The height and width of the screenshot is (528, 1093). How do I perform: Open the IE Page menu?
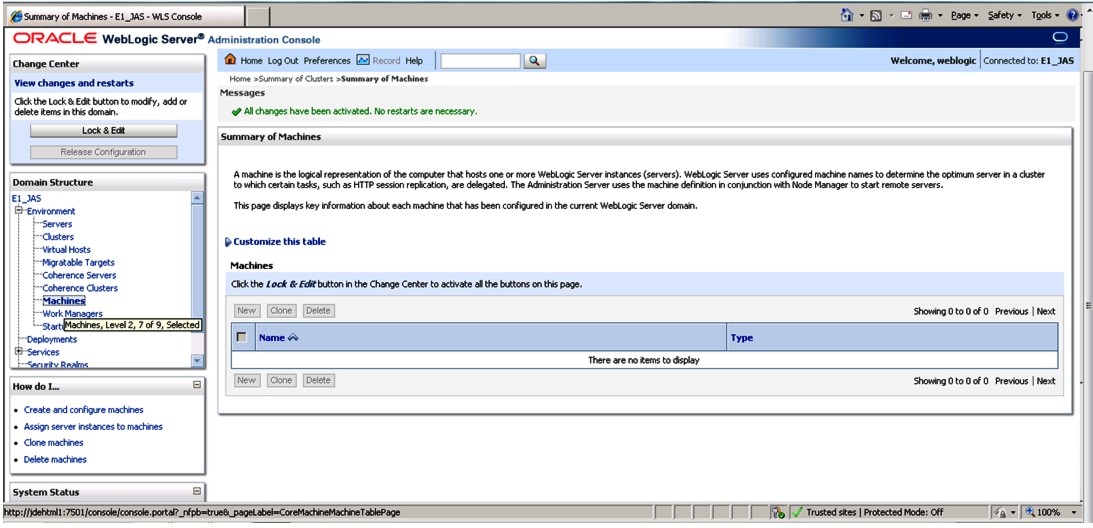pyautogui.click(x=965, y=15)
